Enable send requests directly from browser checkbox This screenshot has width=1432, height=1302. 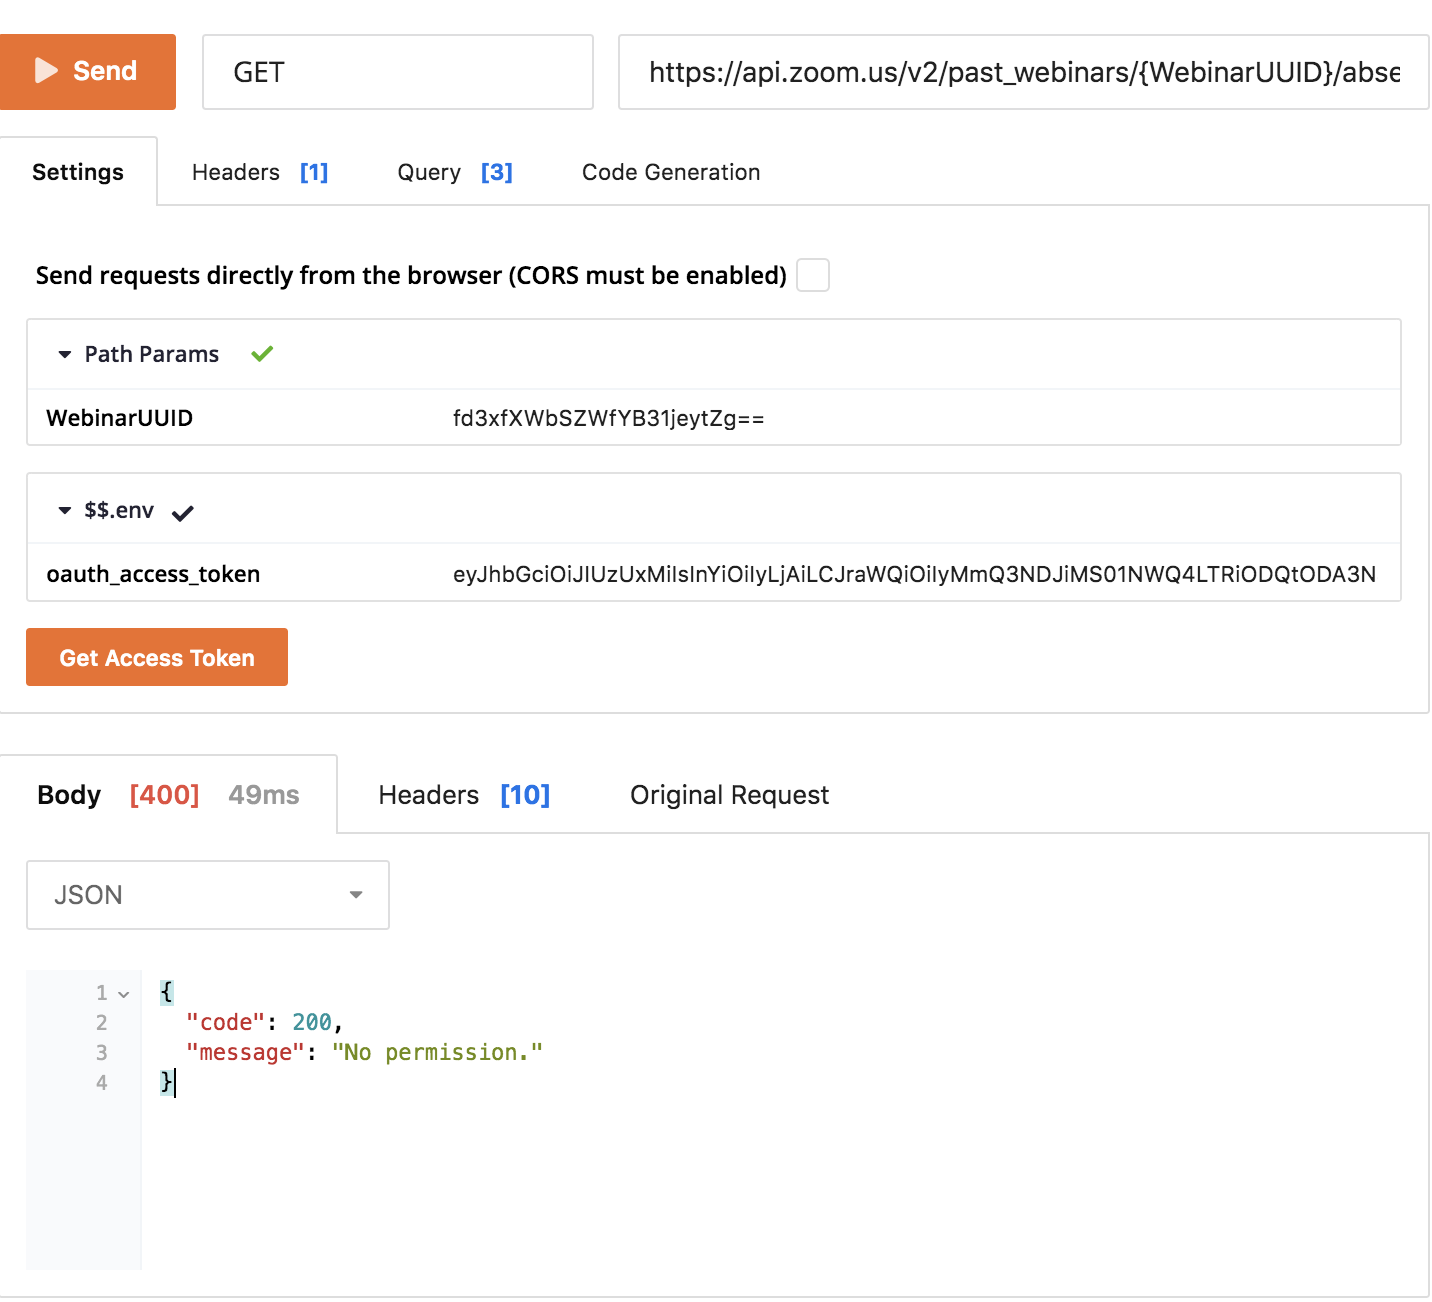click(813, 275)
